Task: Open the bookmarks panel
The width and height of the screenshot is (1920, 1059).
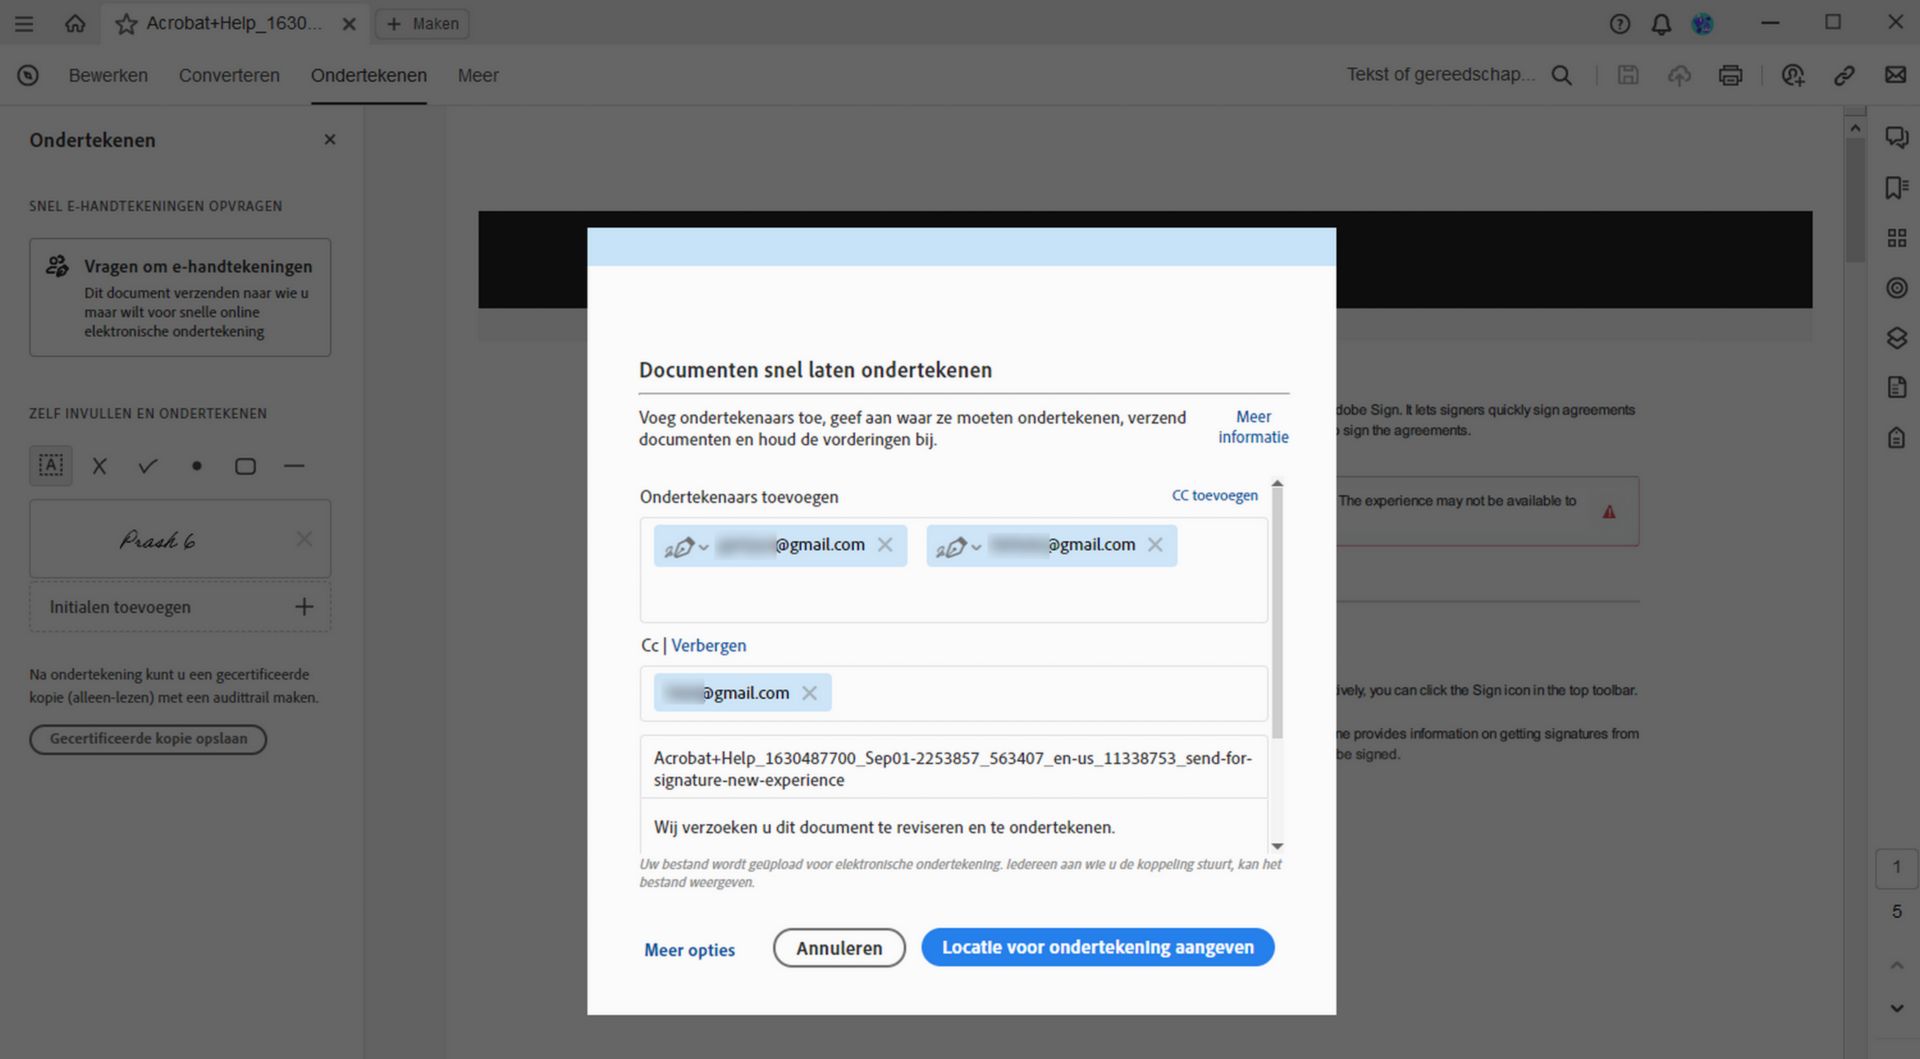Action: 1897,187
